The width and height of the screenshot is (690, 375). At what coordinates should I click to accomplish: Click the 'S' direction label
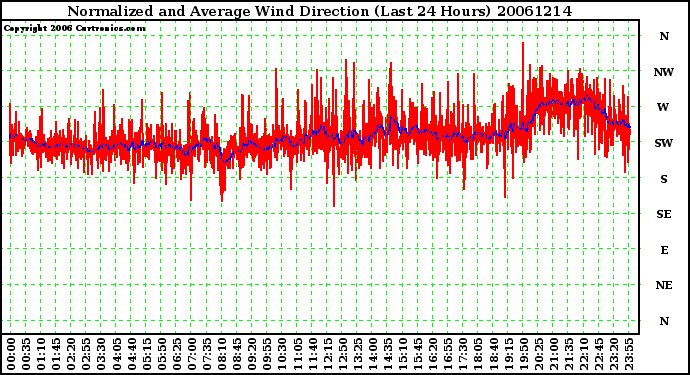pos(664,179)
